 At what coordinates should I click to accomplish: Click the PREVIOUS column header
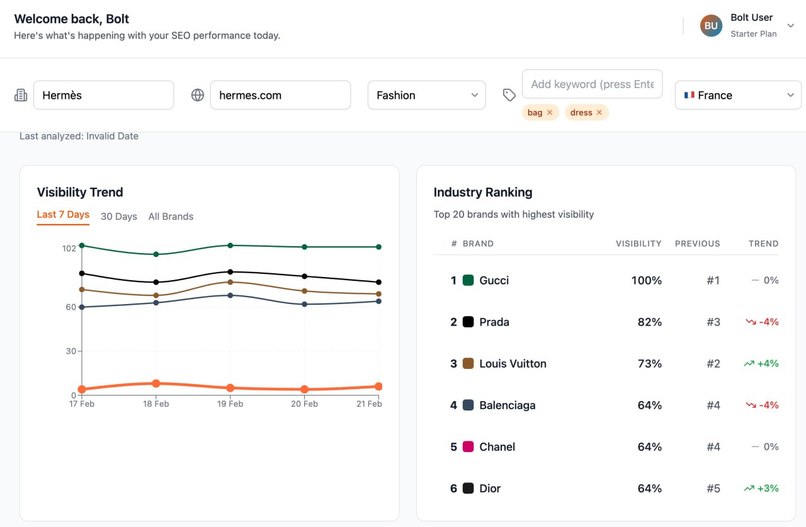click(697, 244)
